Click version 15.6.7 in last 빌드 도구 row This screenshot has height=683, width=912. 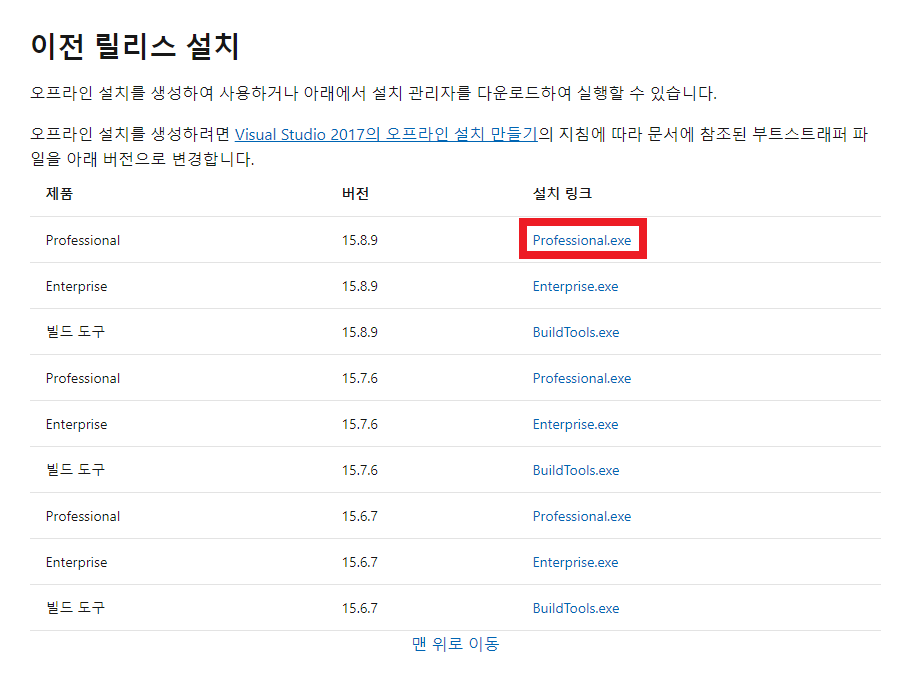359,608
